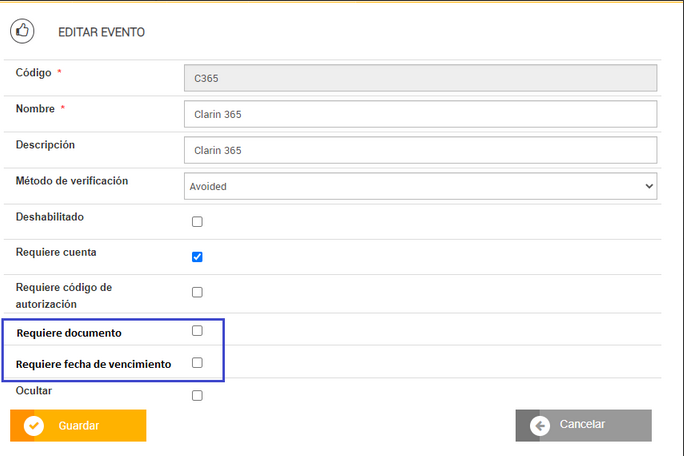
Task: Focus the Nombre text field
Action: (x=420, y=114)
